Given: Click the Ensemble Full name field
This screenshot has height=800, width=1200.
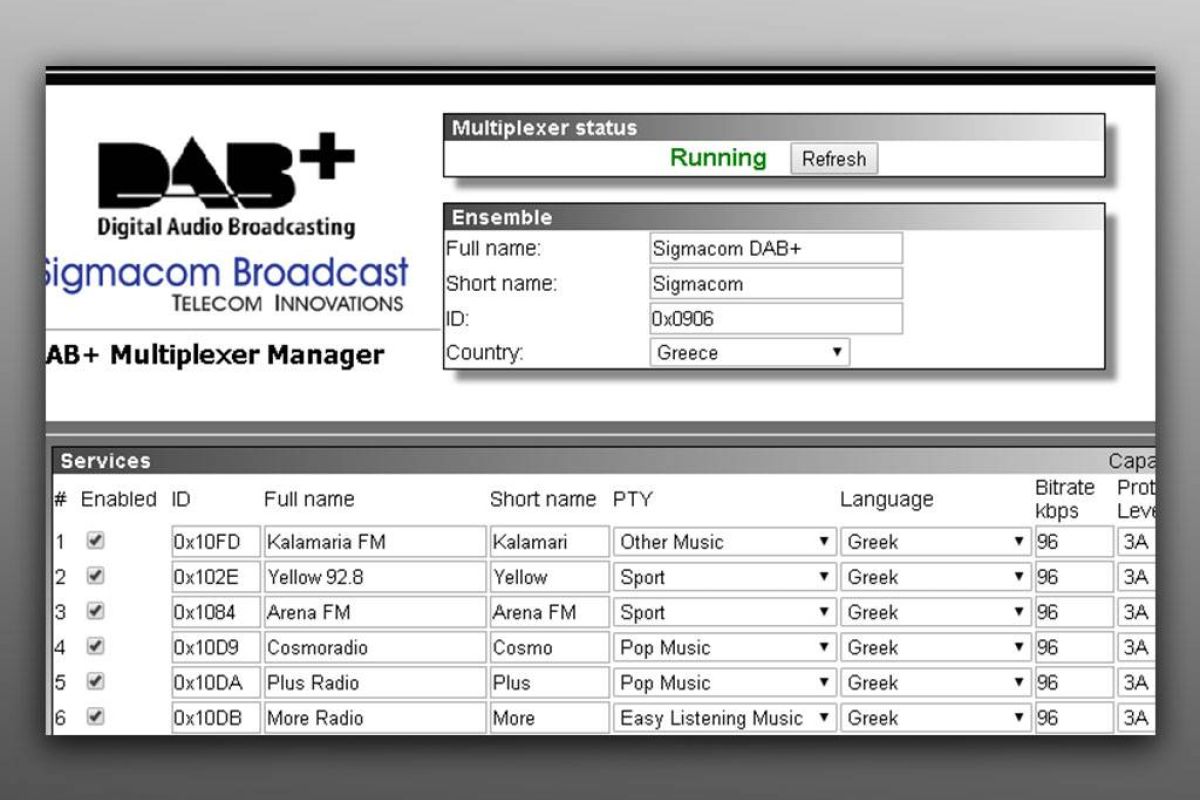Looking at the screenshot, I should pos(775,248).
